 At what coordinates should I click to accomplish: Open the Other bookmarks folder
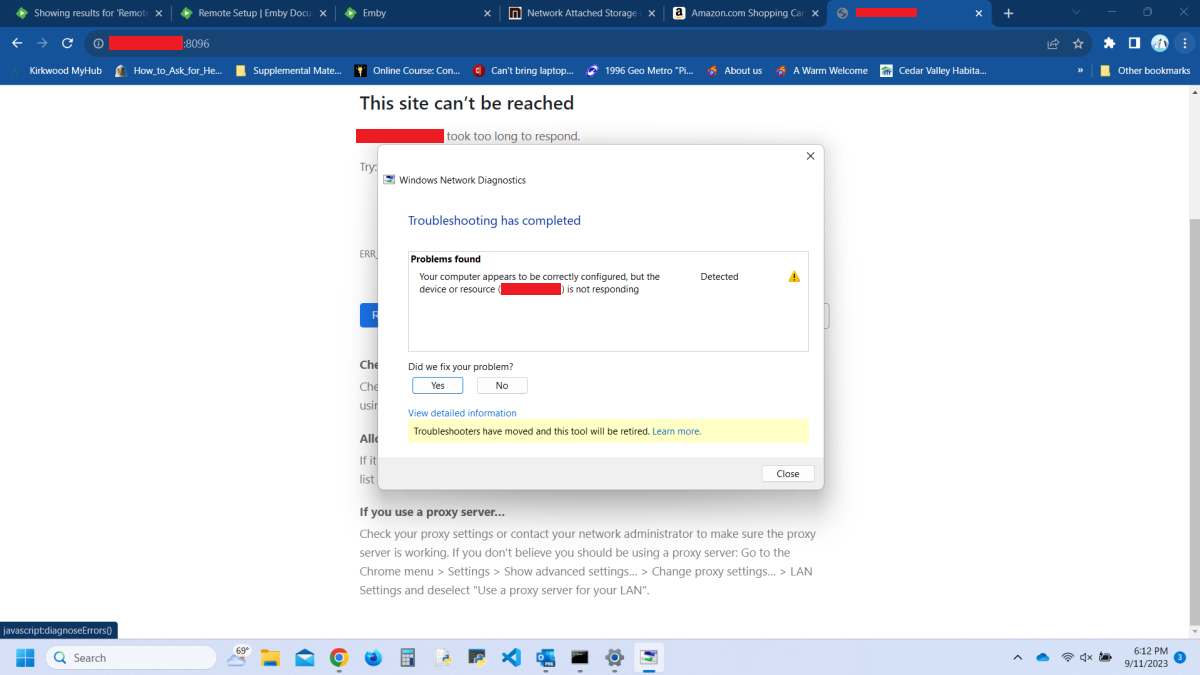[x=1145, y=71]
